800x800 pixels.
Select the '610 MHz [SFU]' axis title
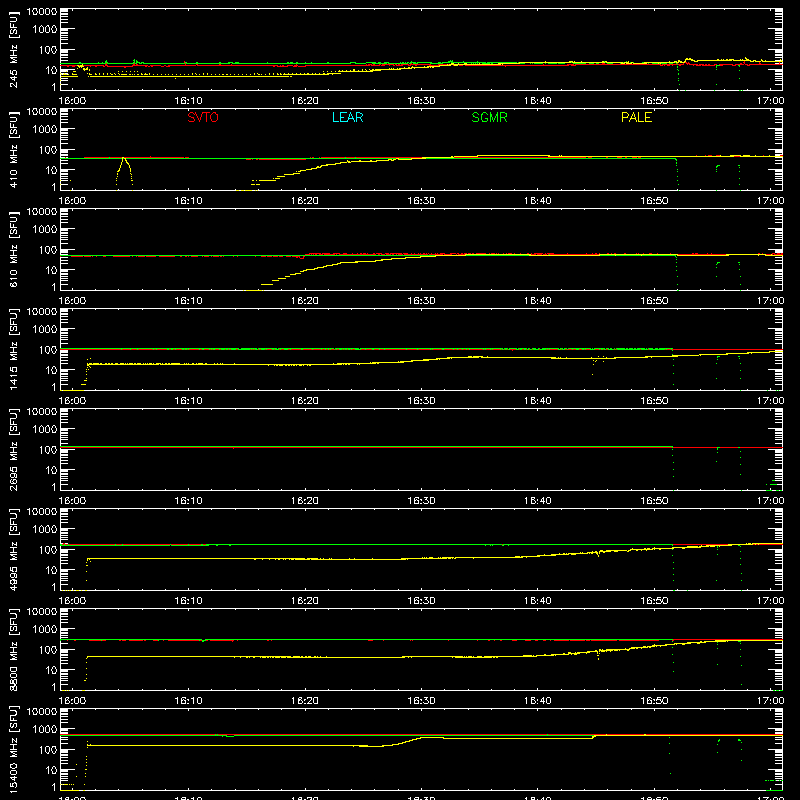tap(13, 249)
